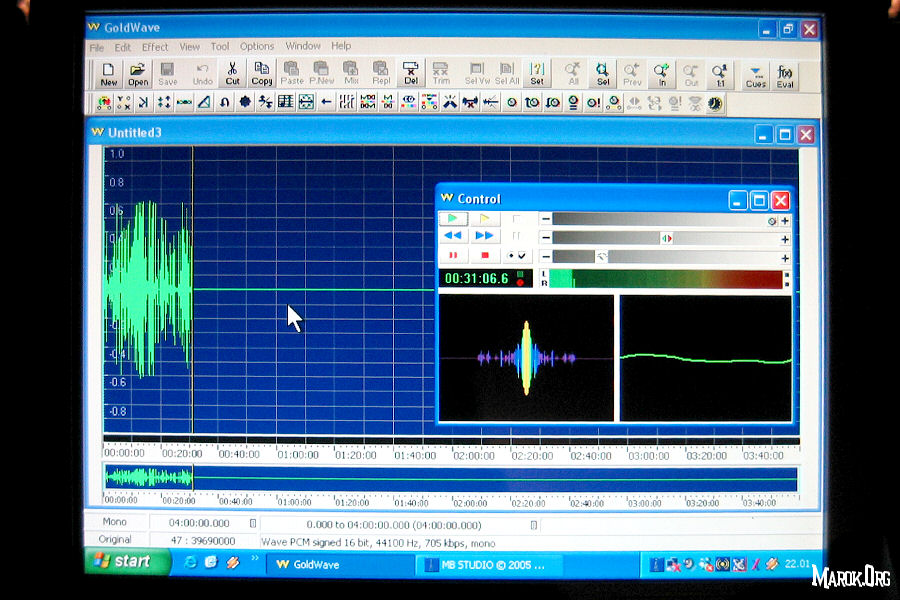
Task: Click the P.New toolbar button
Action: [321, 75]
